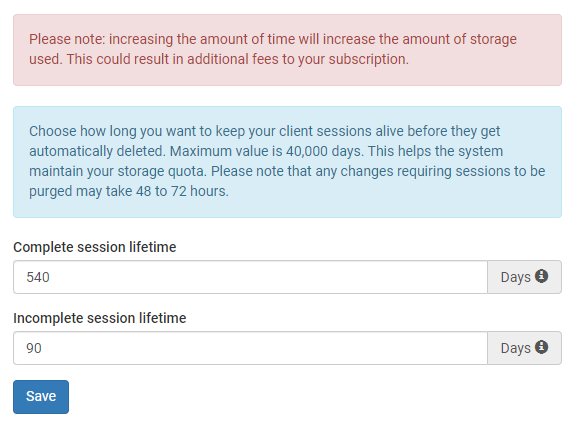Click the 'automatically deleted' text line

pyautogui.click(x=266, y=151)
